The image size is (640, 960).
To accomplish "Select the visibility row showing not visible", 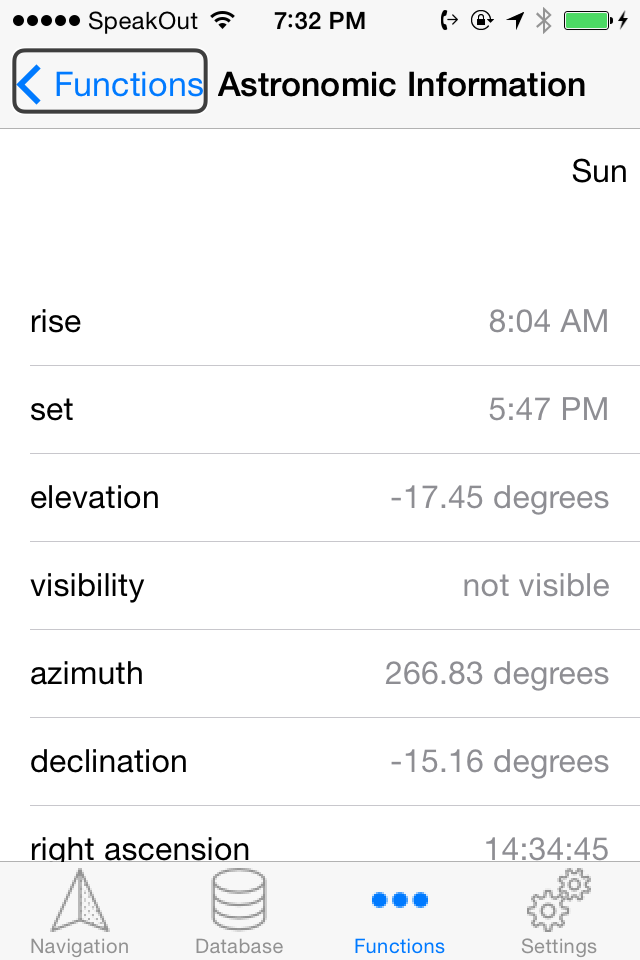I will [x=320, y=585].
